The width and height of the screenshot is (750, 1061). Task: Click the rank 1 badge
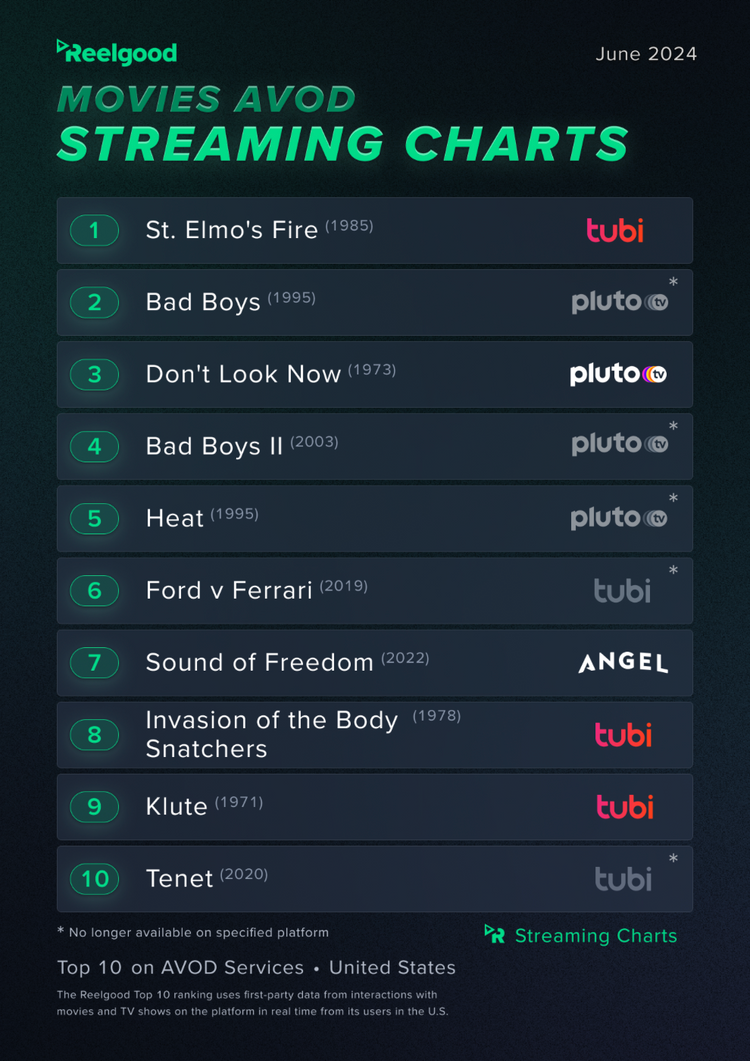tap(94, 231)
